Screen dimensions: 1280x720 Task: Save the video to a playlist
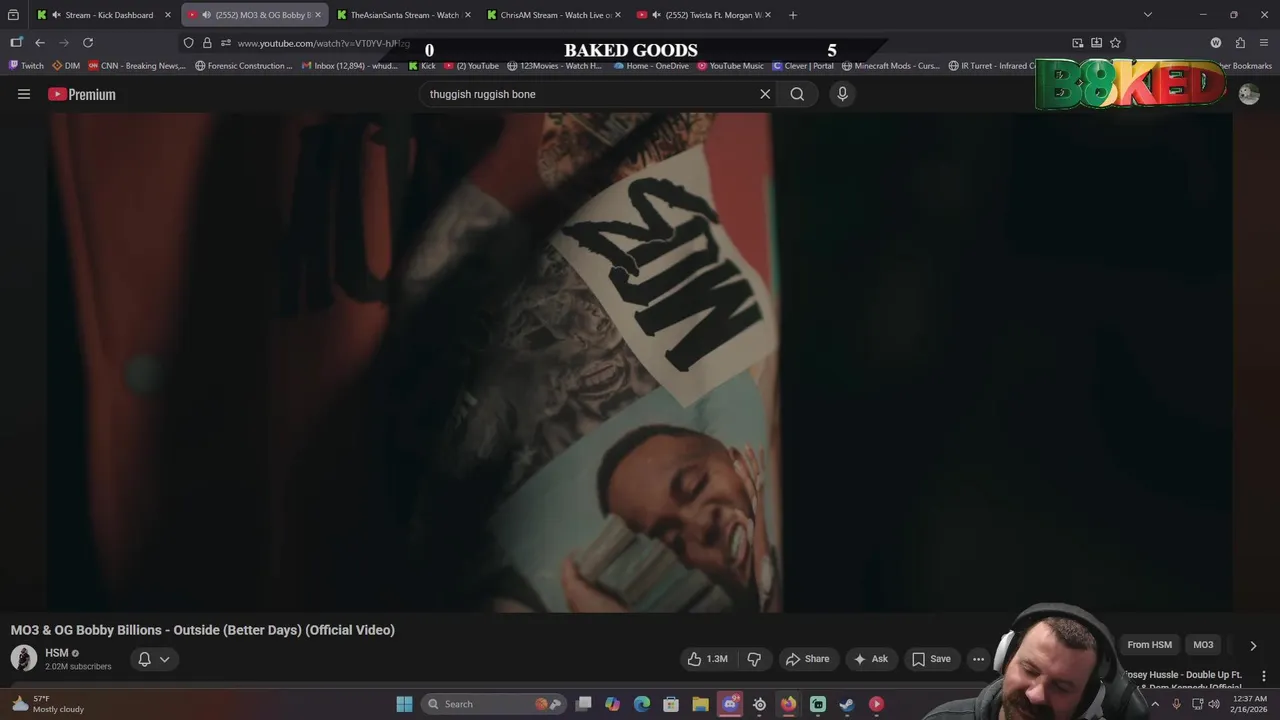(x=931, y=659)
